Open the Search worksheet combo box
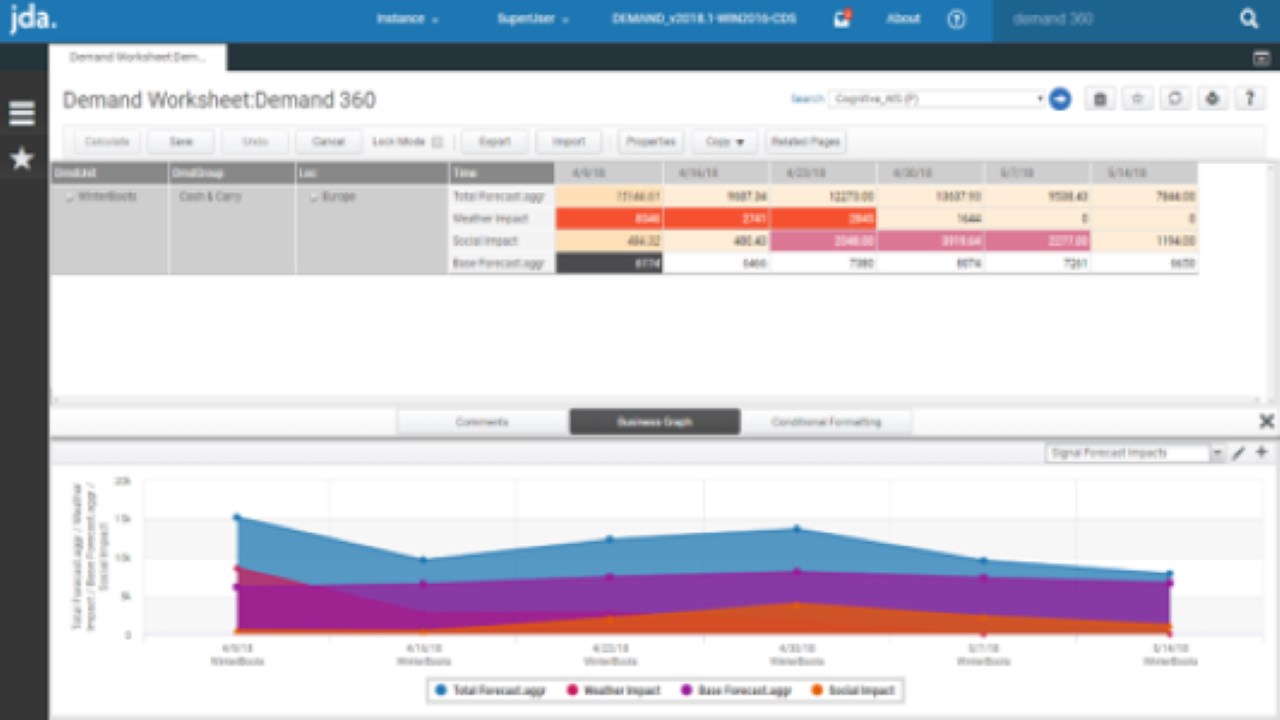 [937, 99]
